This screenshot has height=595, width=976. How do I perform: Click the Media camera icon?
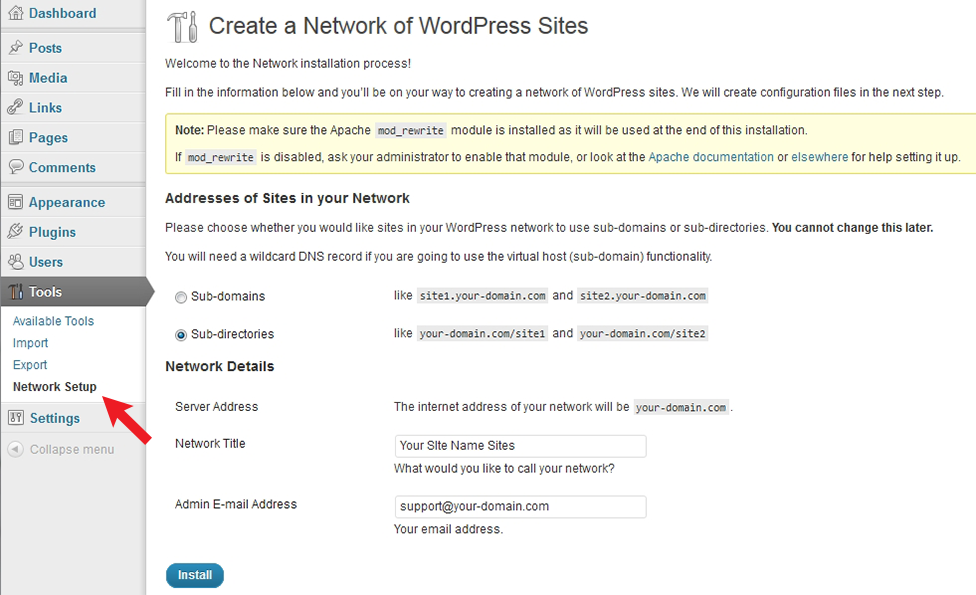(16, 78)
